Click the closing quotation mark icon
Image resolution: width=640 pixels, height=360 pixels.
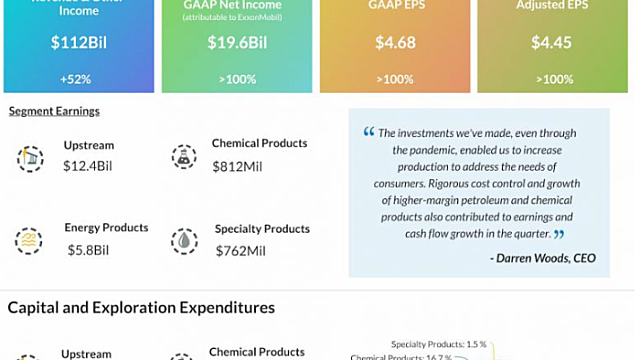pos(559,234)
